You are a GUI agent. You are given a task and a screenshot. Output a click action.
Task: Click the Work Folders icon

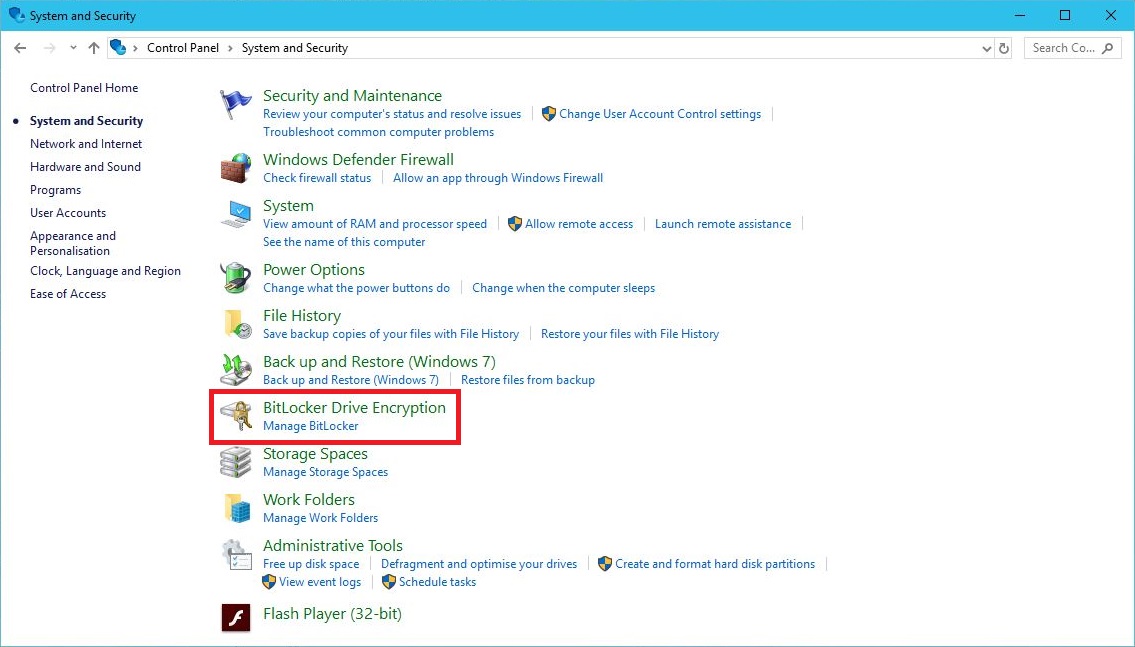click(x=237, y=508)
